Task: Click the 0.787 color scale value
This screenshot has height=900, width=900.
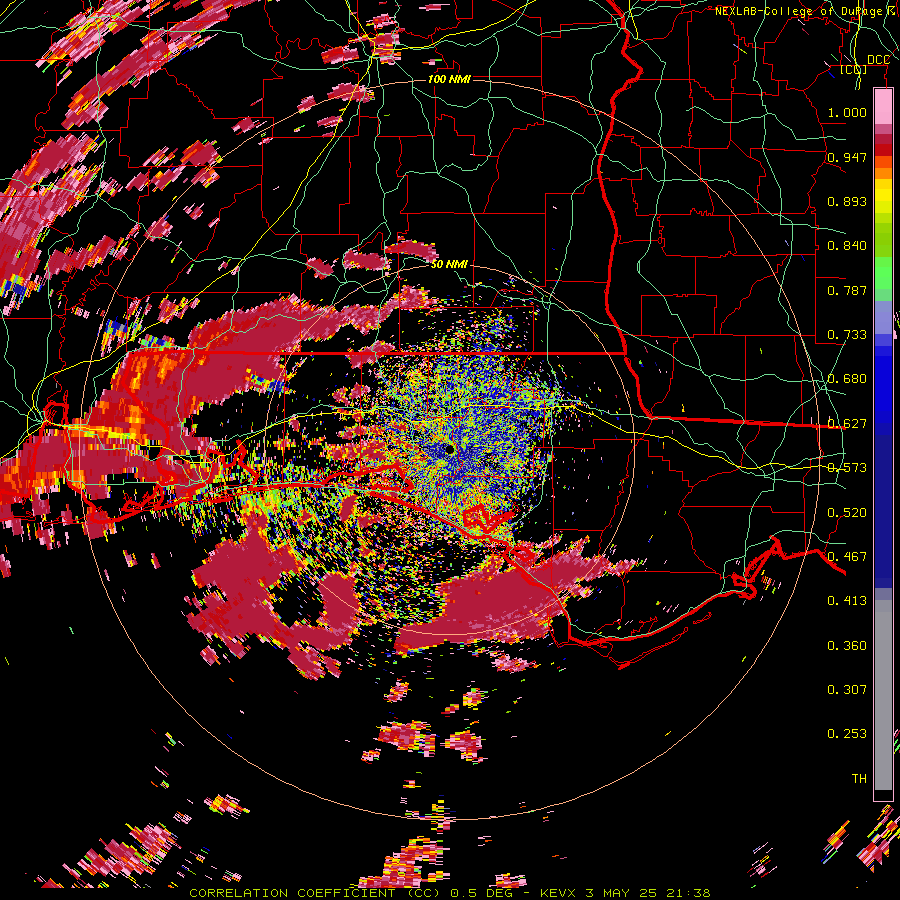Action: tap(847, 290)
